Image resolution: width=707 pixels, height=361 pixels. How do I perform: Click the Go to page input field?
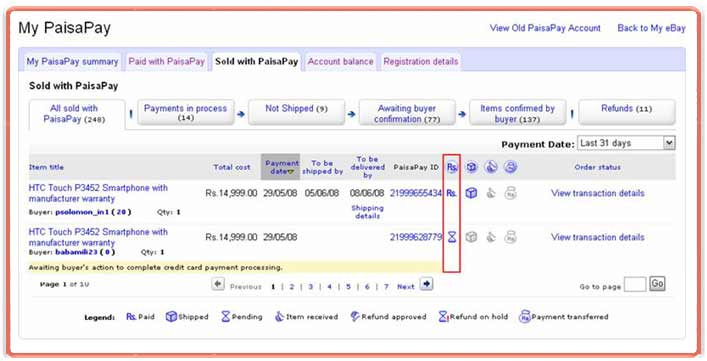coord(635,284)
